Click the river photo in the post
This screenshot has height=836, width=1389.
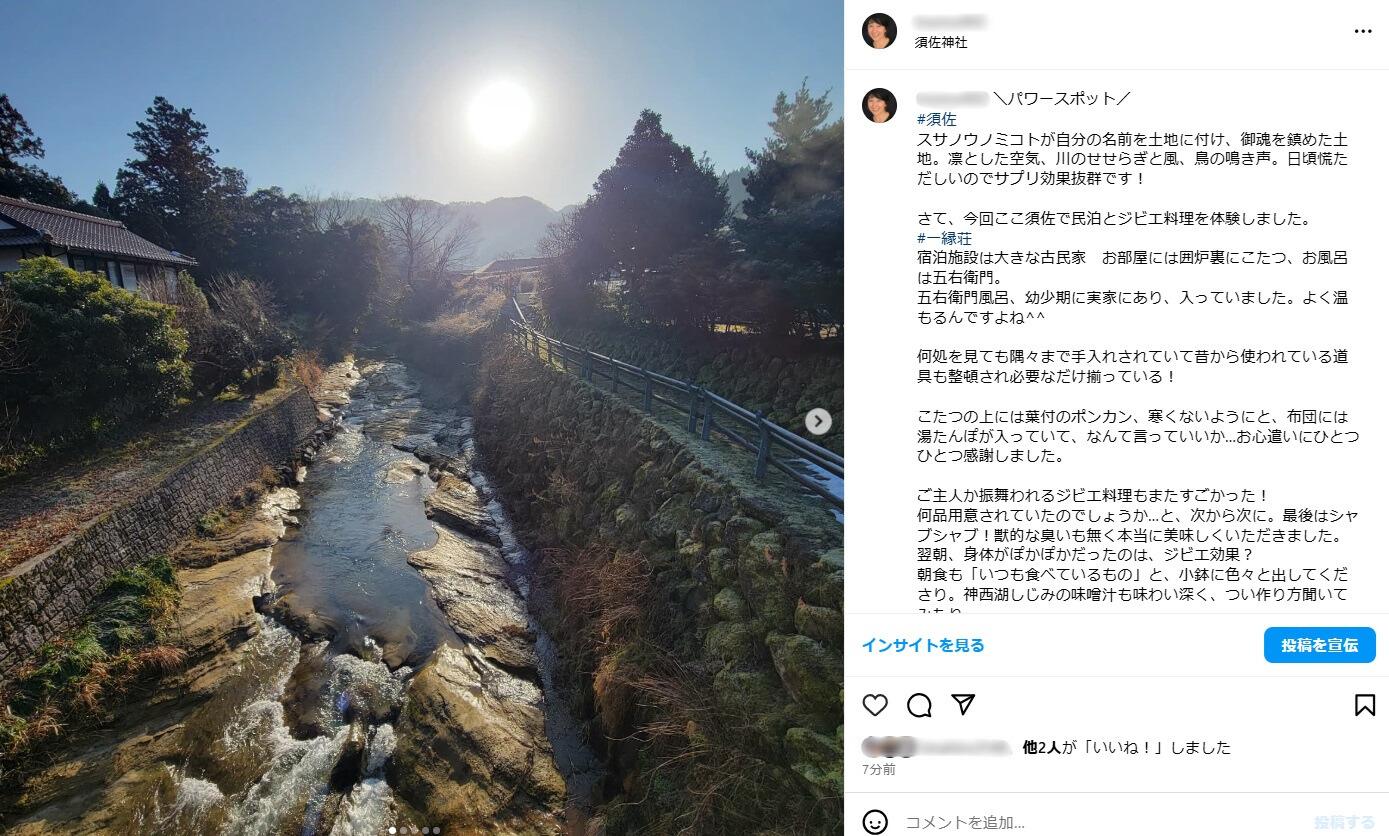[421, 418]
